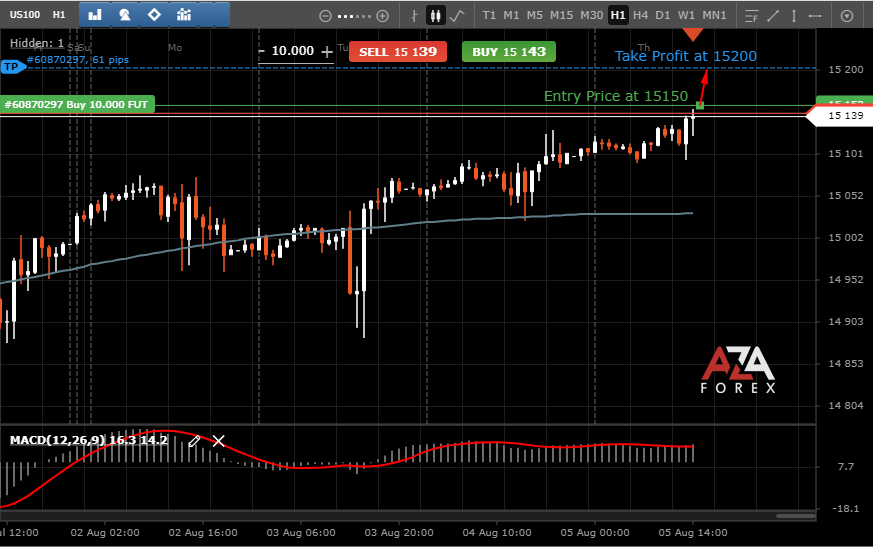
Task: Zoom in with the plus circle icon
Action: click(382, 16)
